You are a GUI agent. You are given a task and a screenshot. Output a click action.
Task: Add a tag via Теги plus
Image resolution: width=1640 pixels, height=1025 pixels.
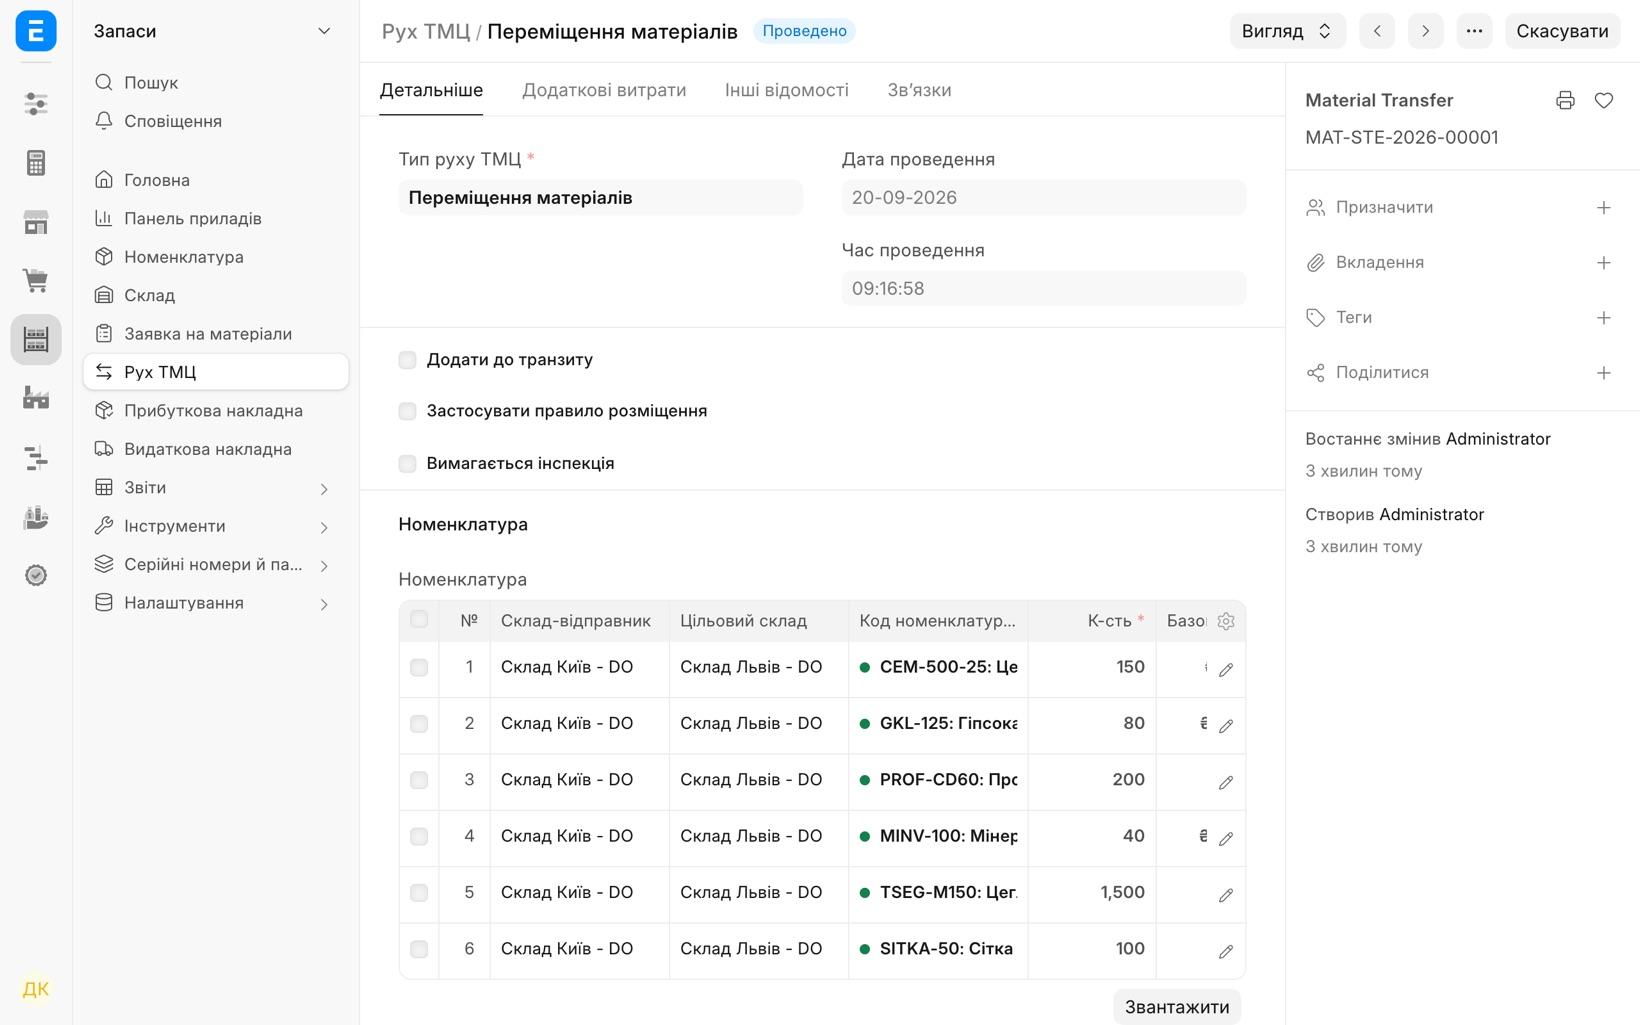1604,318
